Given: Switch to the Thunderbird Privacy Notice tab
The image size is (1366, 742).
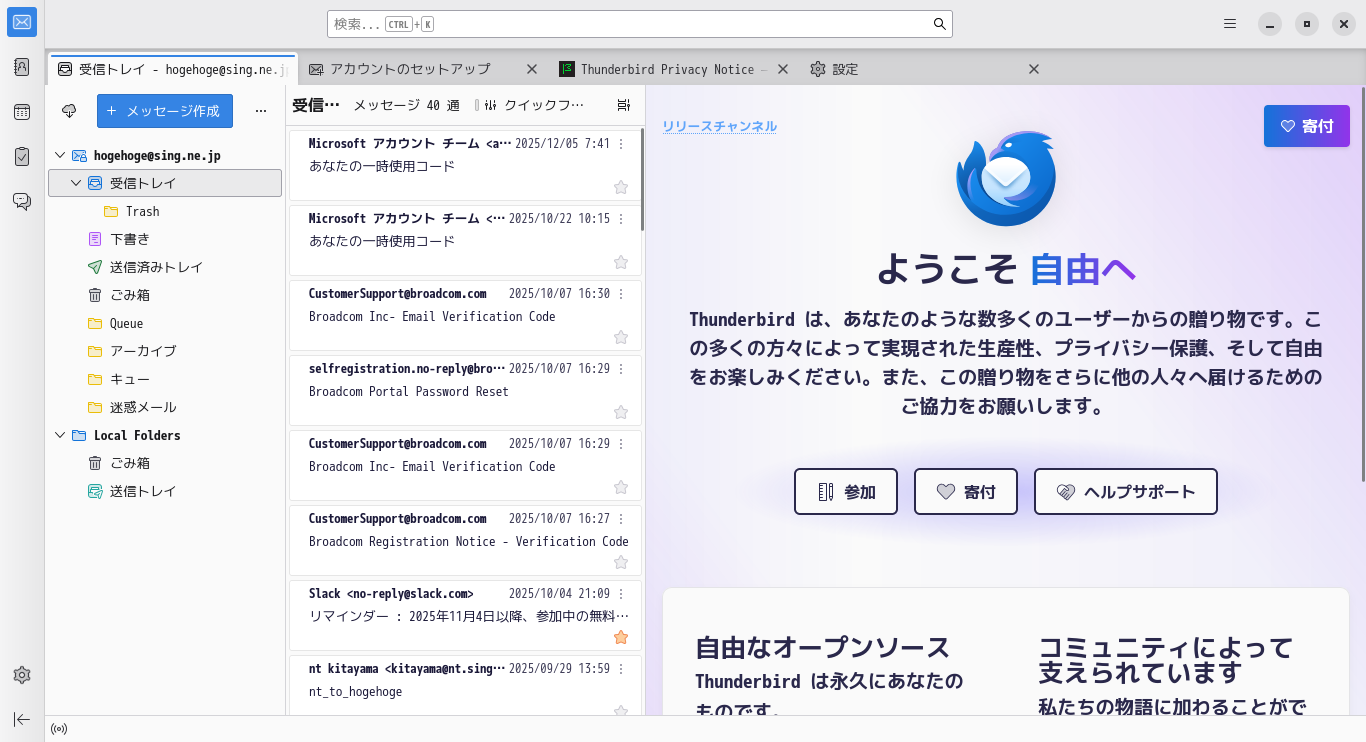Looking at the screenshot, I should 673,69.
